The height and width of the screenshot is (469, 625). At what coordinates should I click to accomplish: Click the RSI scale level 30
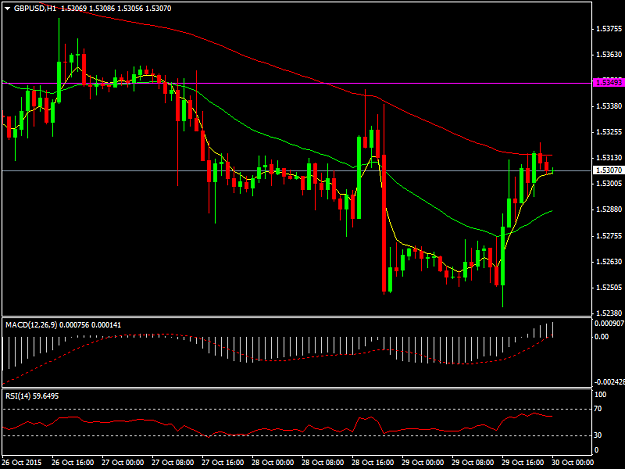point(598,435)
